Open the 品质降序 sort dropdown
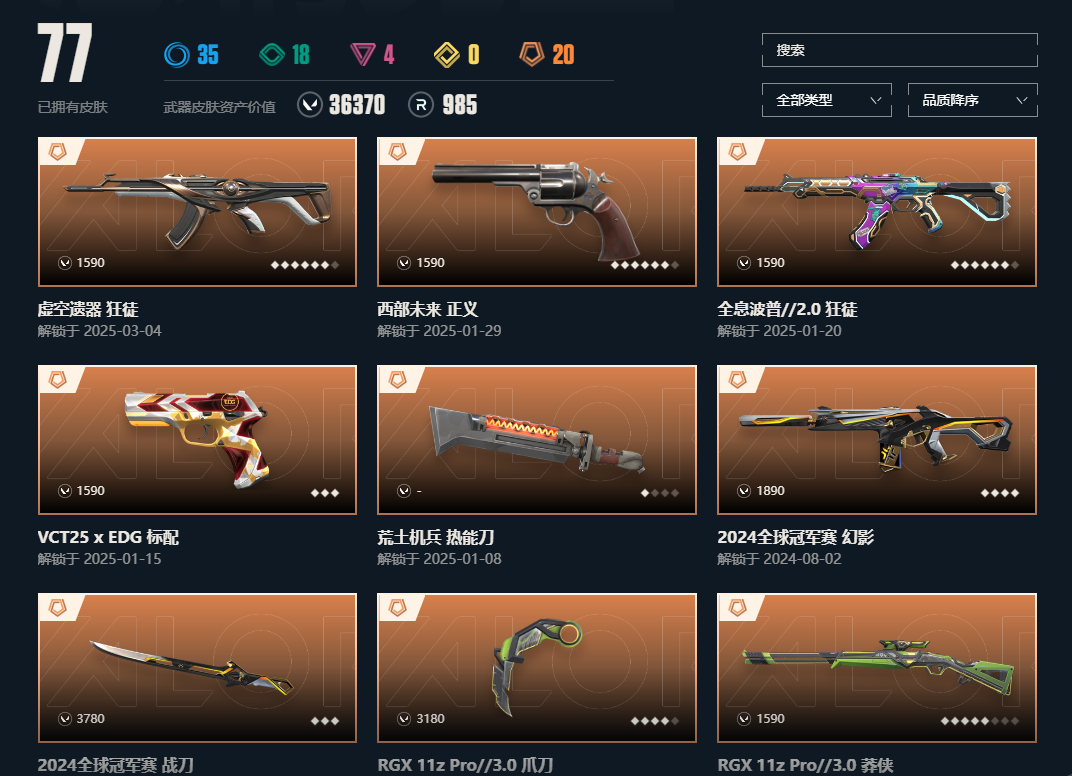 click(x=972, y=100)
